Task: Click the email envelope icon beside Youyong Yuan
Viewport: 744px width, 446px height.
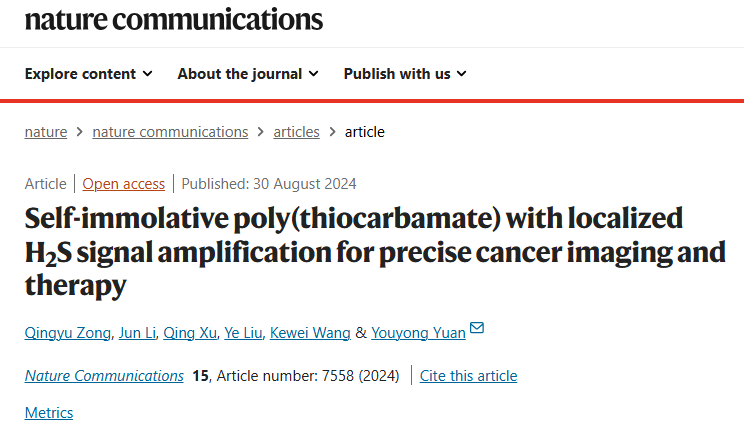Action: 477,328
